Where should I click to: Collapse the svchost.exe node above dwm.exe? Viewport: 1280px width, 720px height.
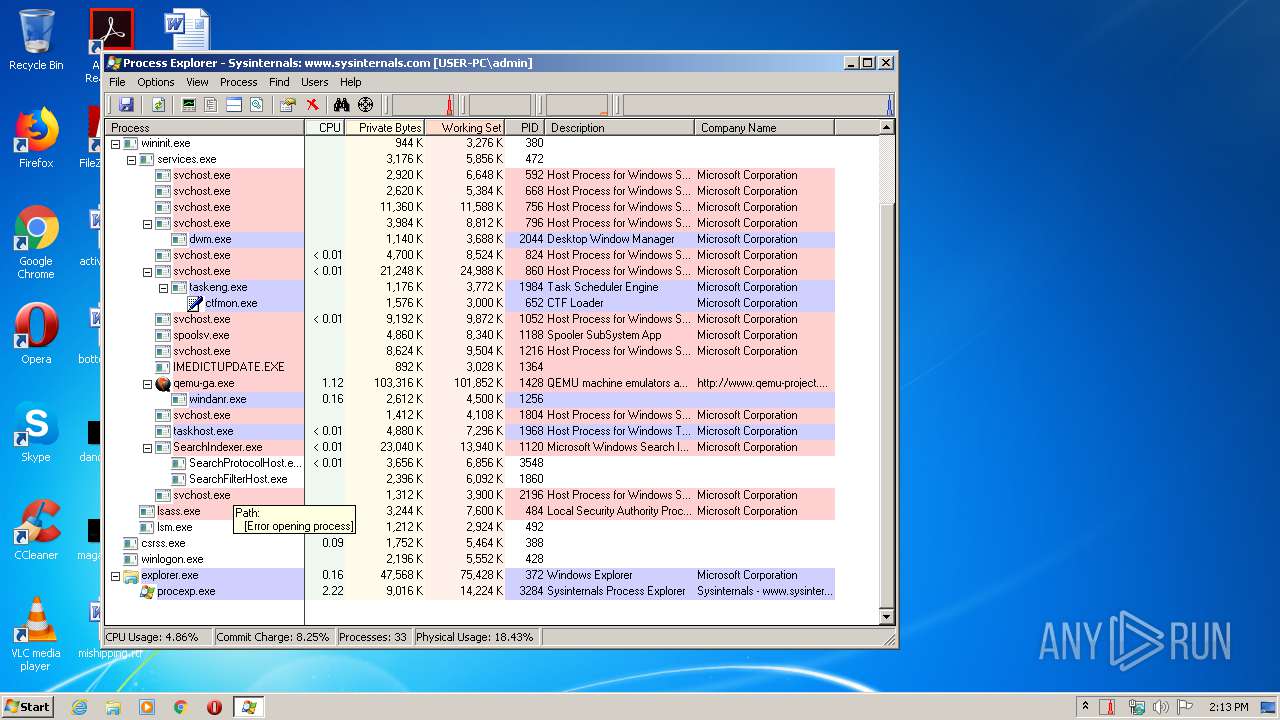click(x=147, y=223)
